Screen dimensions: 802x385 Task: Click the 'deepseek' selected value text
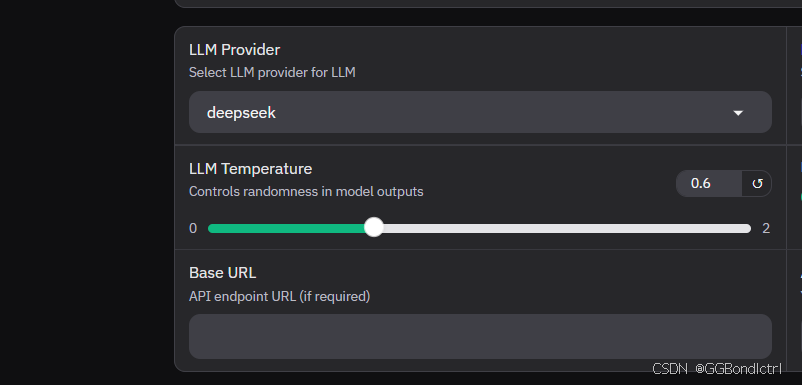[x=241, y=113]
